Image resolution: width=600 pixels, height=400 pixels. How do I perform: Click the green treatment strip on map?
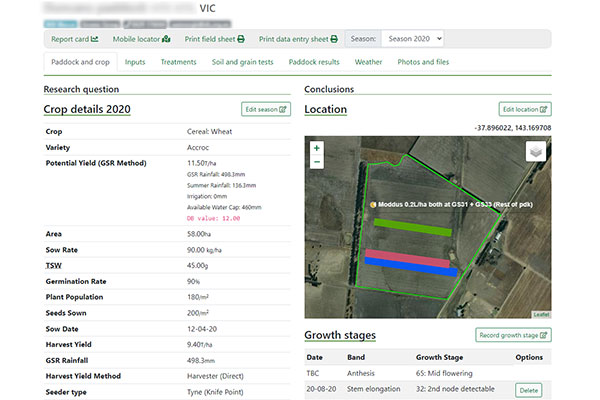pyautogui.click(x=412, y=227)
